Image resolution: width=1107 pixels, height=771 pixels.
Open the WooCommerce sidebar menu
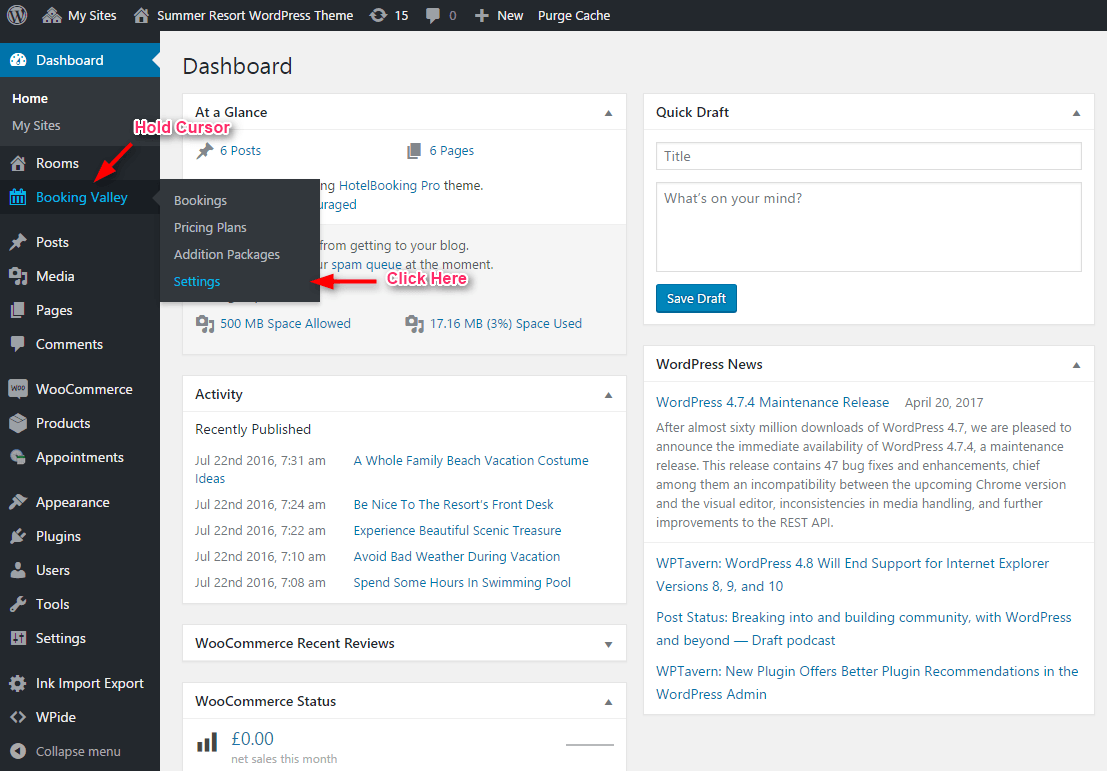point(84,389)
